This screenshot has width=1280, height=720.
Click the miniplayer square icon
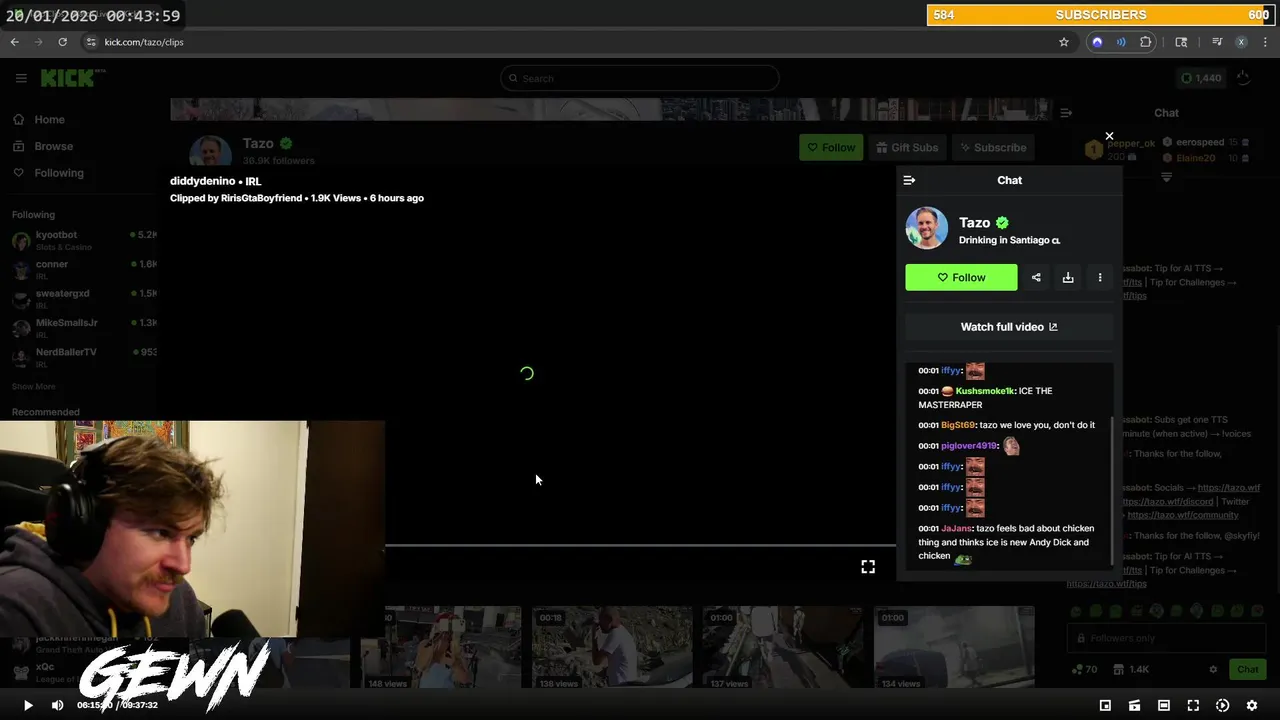(x=1105, y=705)
